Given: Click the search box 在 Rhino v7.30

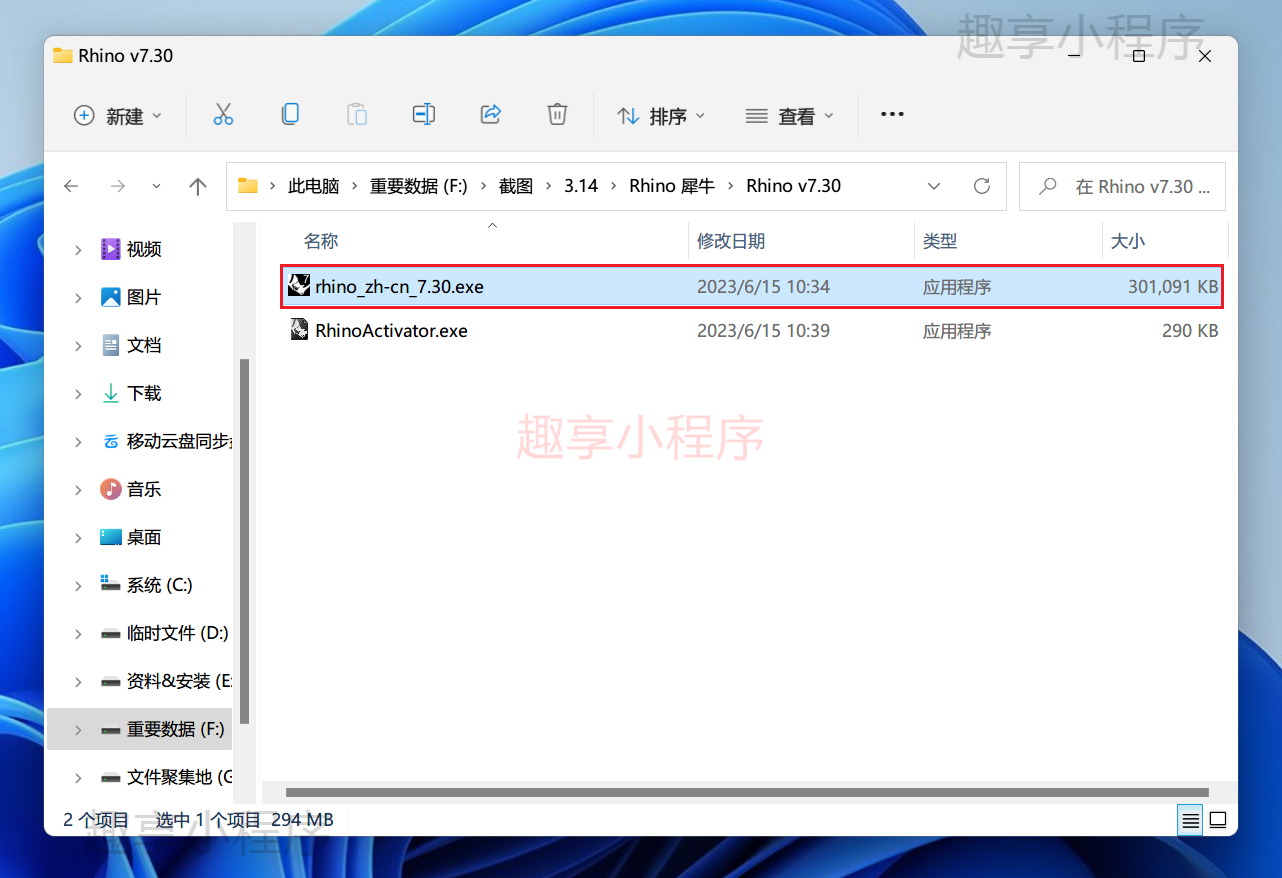Looking at the screenshot, I should click(1122, 186).
